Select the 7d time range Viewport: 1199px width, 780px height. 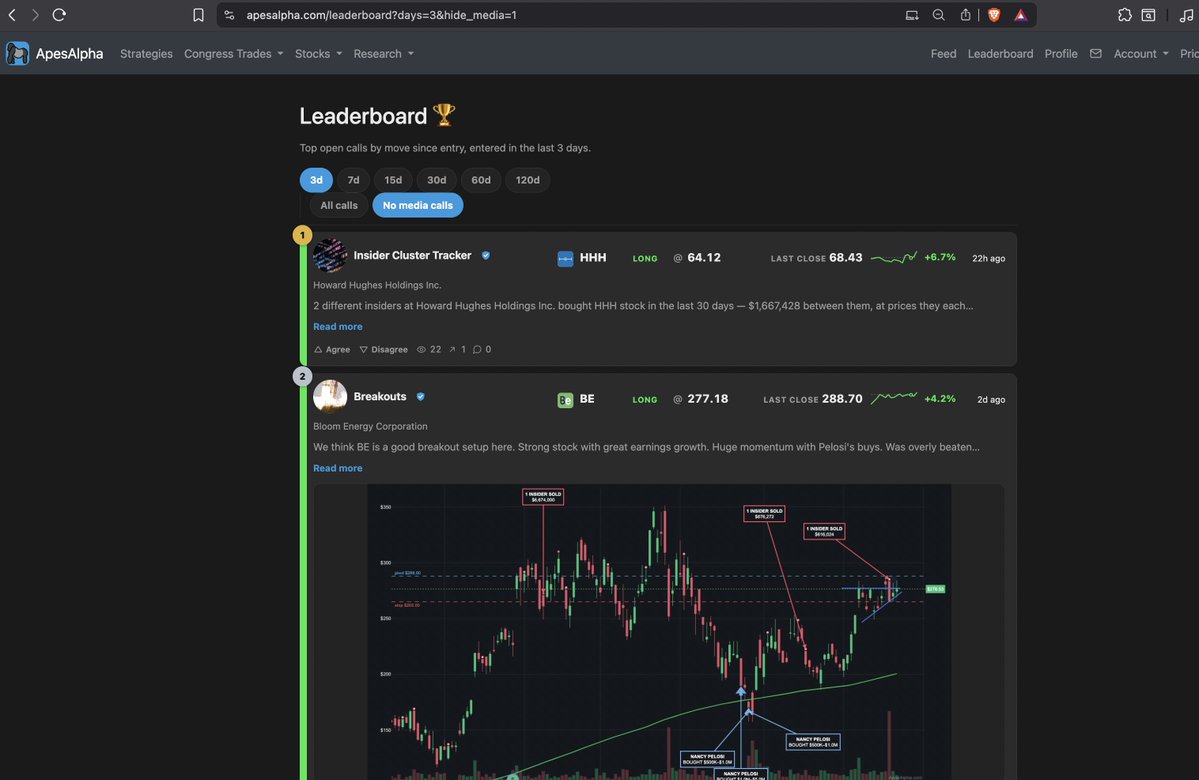pos(353,180)
